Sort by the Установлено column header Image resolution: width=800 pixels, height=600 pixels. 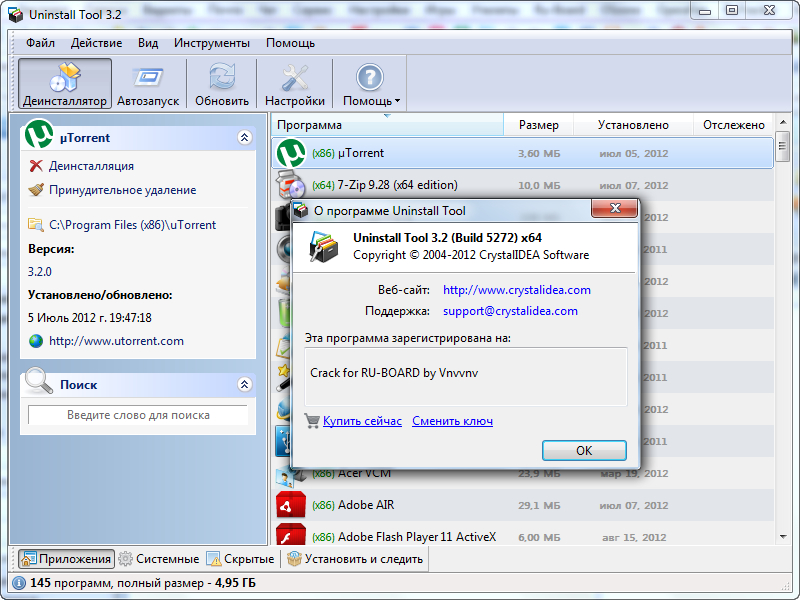click(x=633, y=125)
